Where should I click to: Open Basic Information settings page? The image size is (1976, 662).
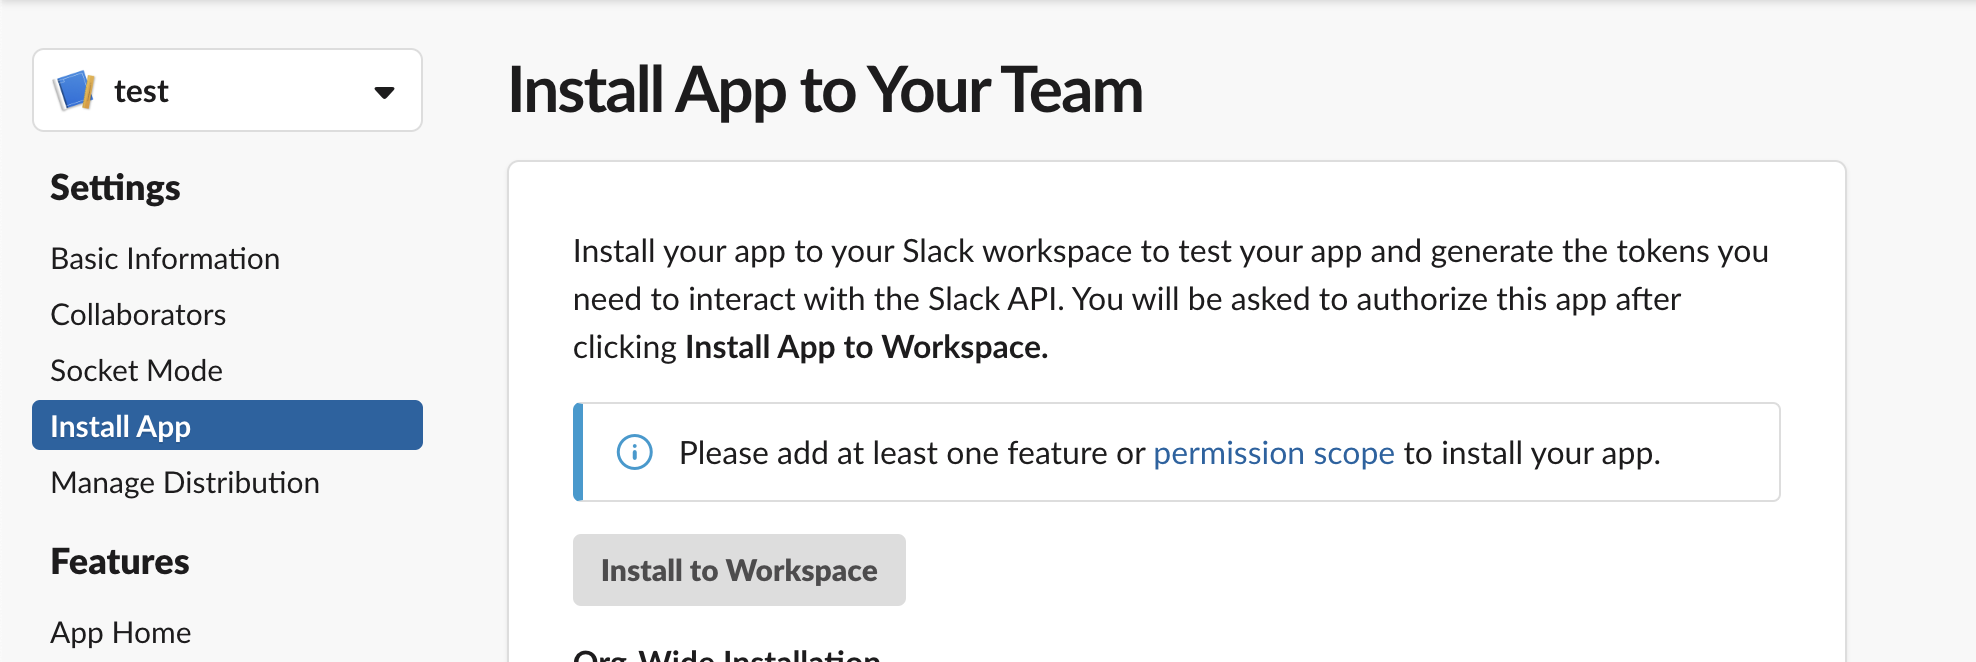(x=165, y=259)
